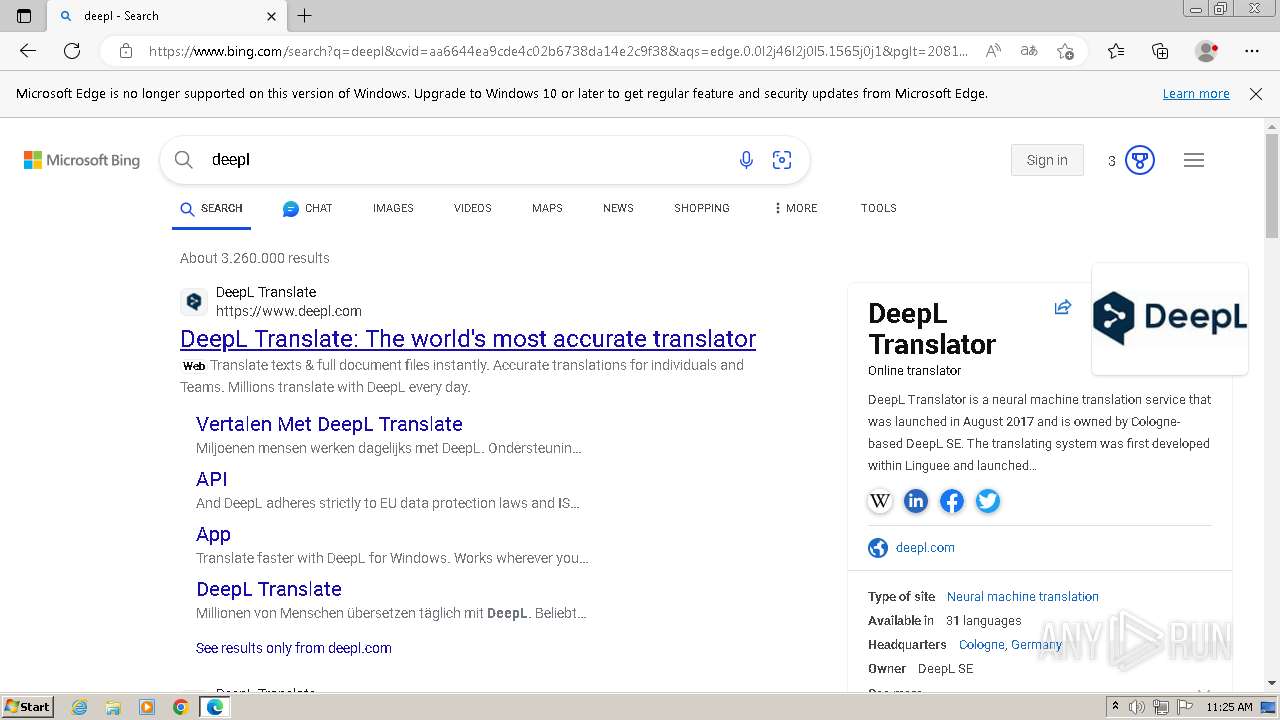This screenshot has height=720, width=1280.
Task: Switch to the CHAT tab
Action: tap(307, 209)
